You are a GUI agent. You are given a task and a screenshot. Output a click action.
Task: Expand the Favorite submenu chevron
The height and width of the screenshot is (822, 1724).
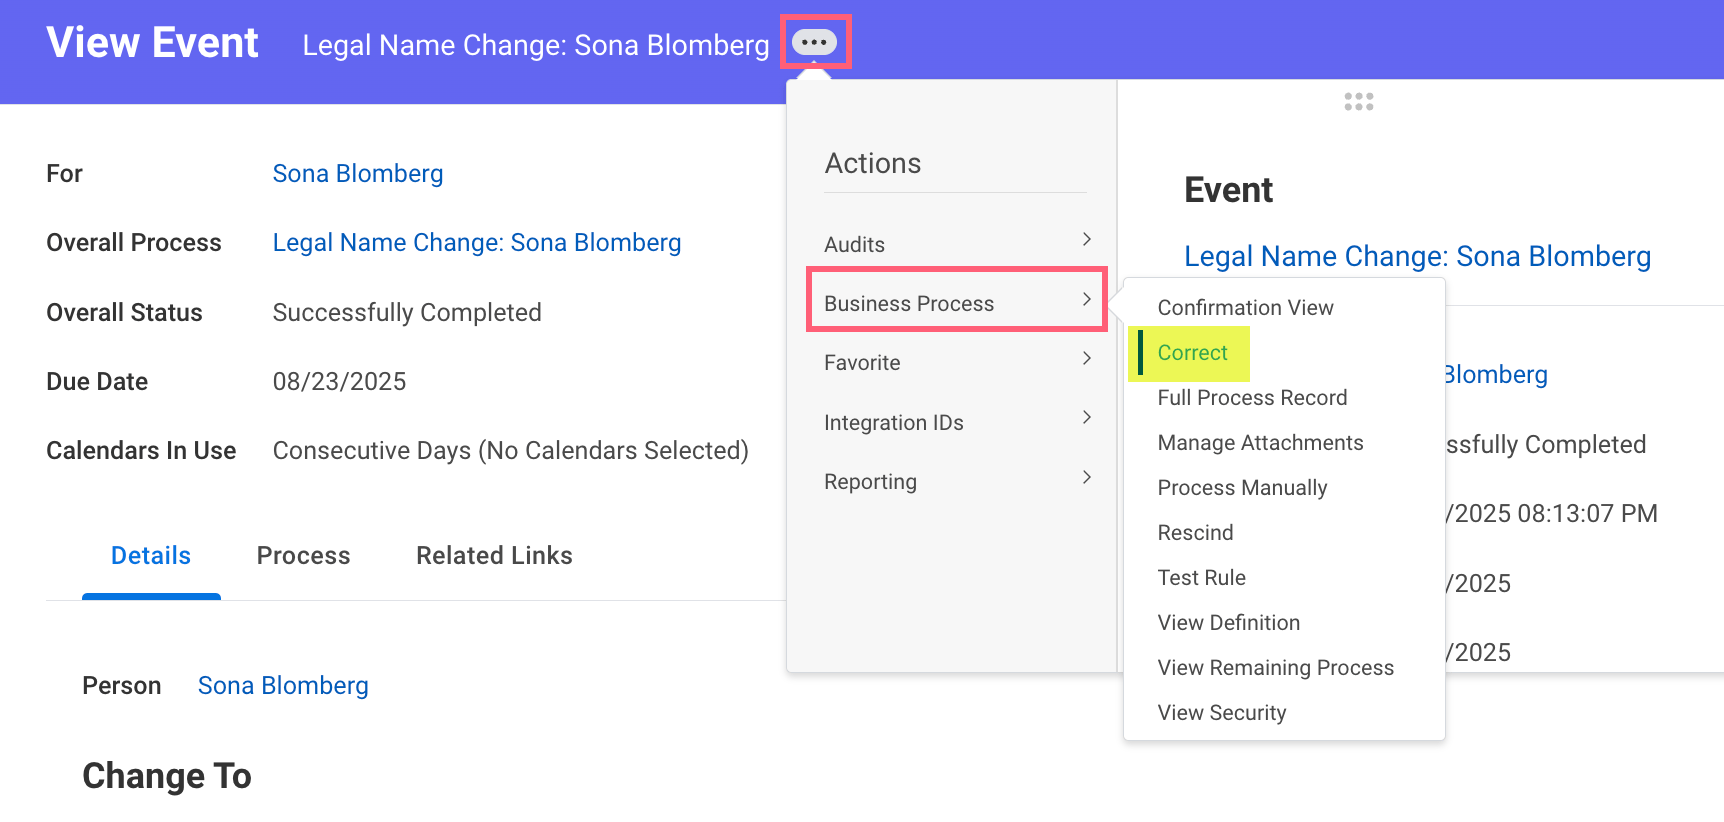tap(1086, 359)
